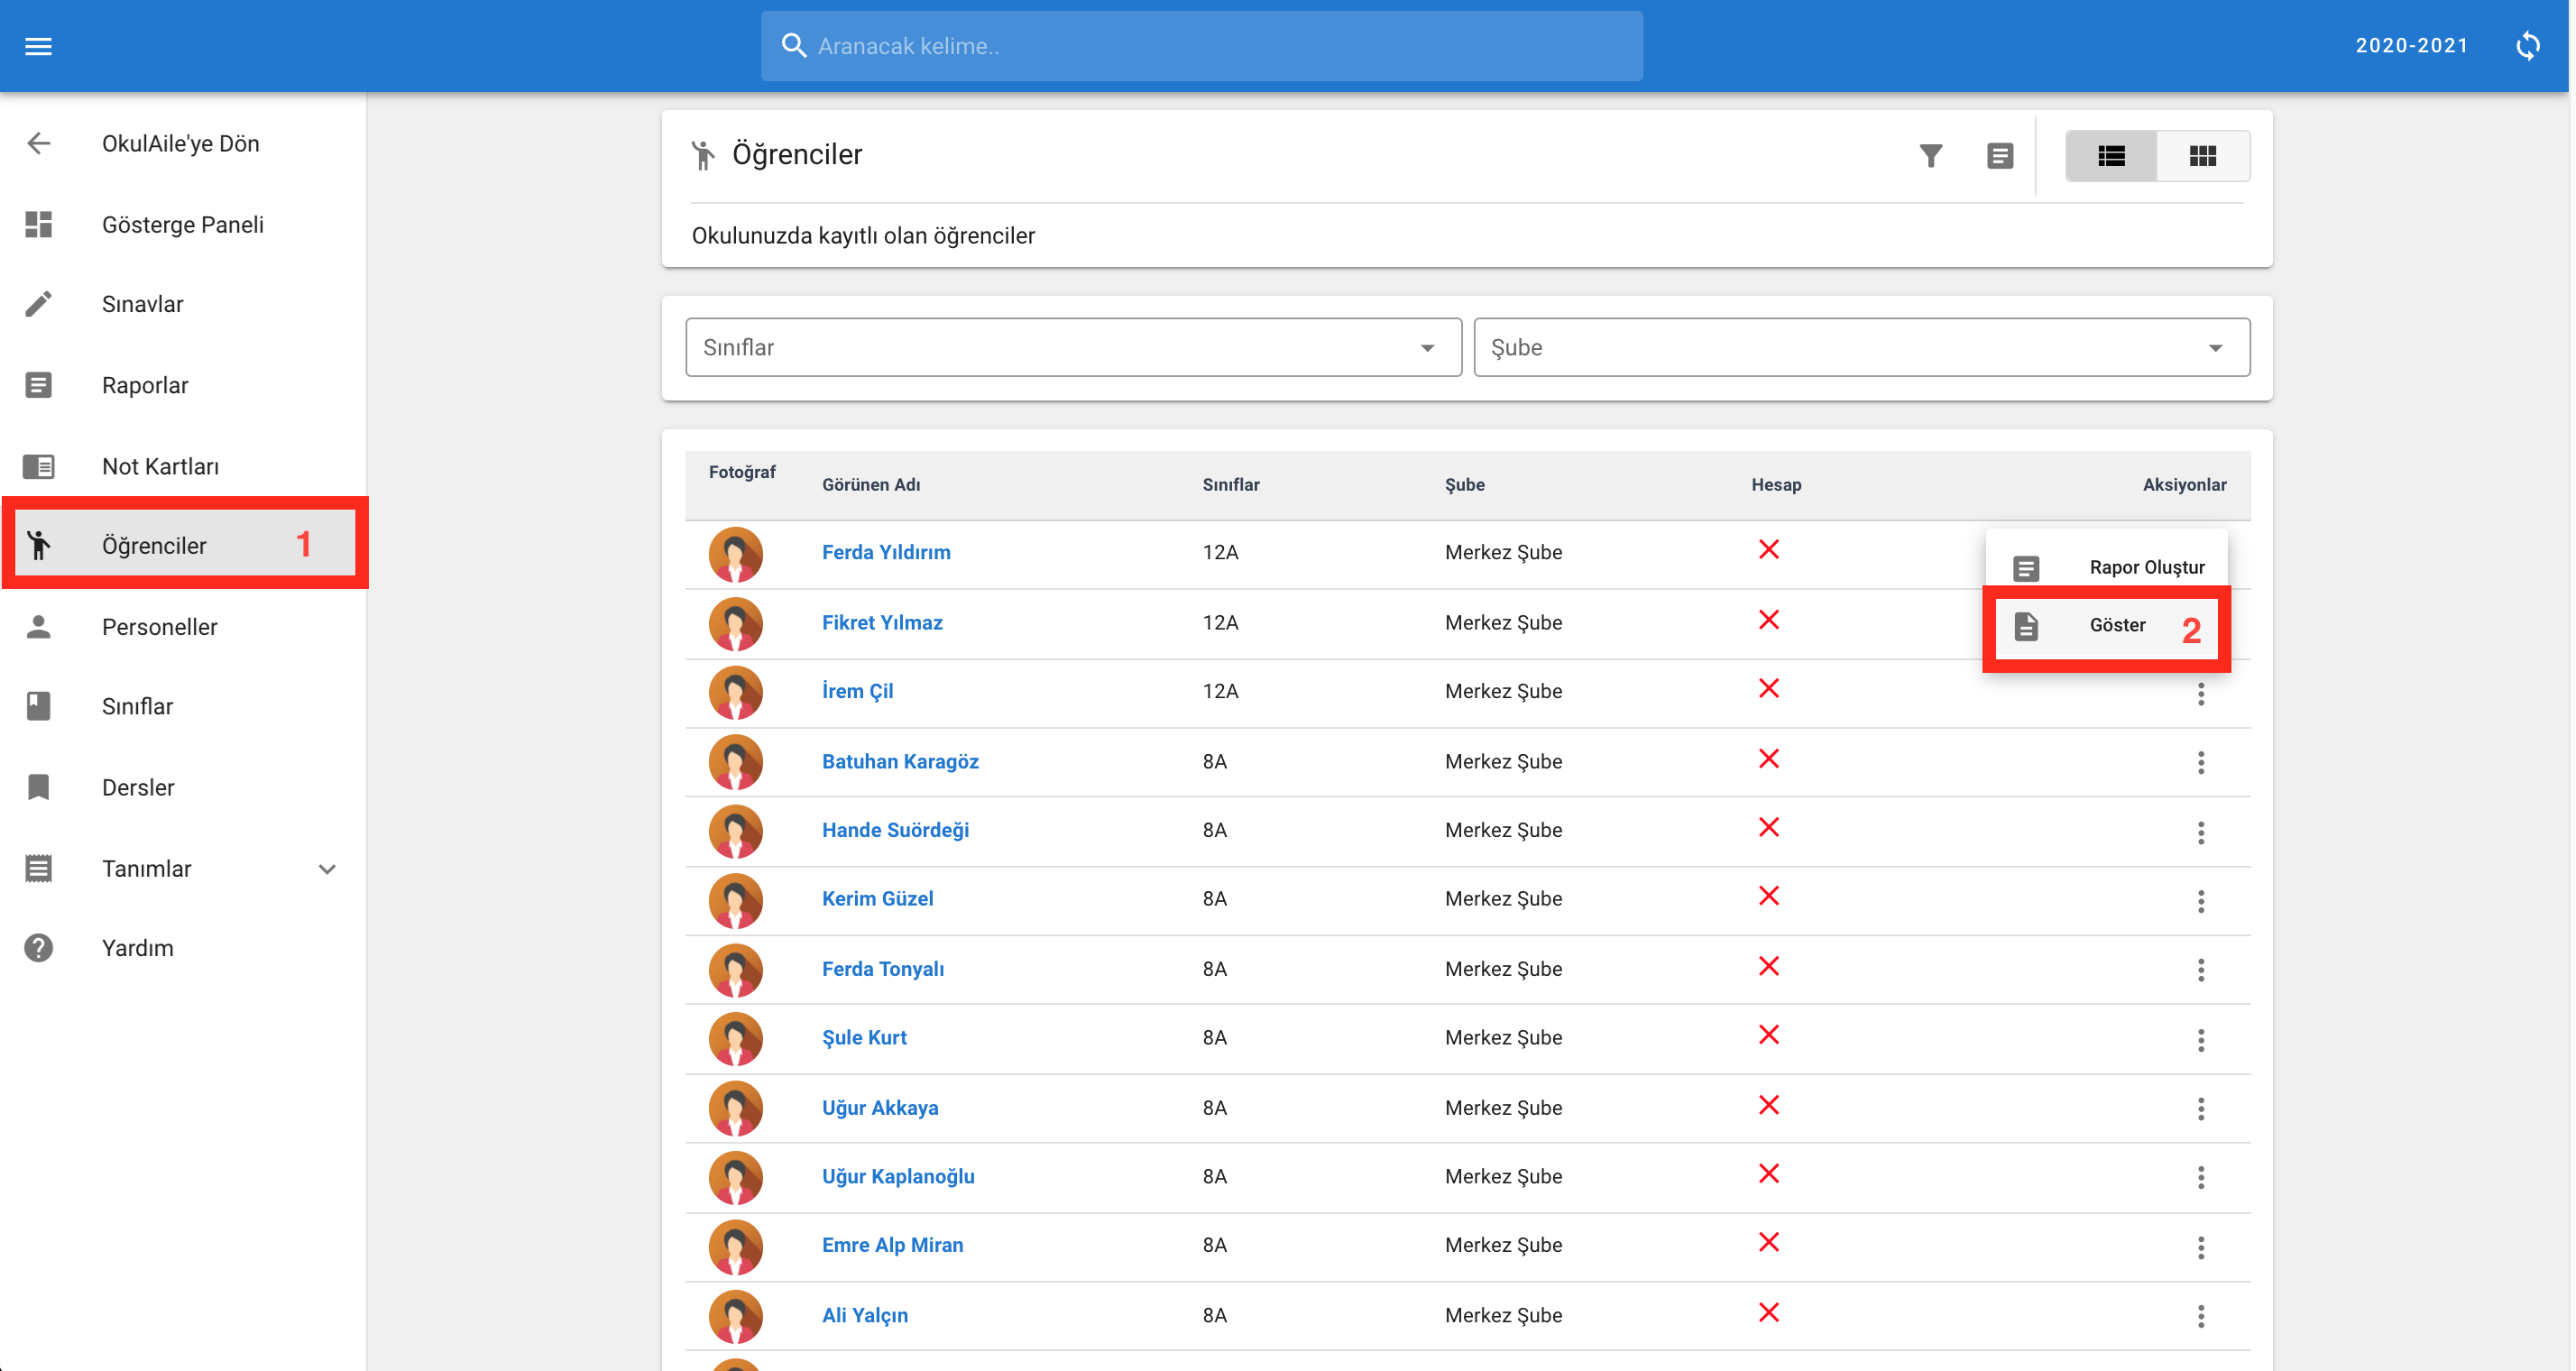Open student Ferda Yıldırım's profile link
The width and height of the screenshot is (2576, 1371).
pyautogui.click(x=886, y=552)
